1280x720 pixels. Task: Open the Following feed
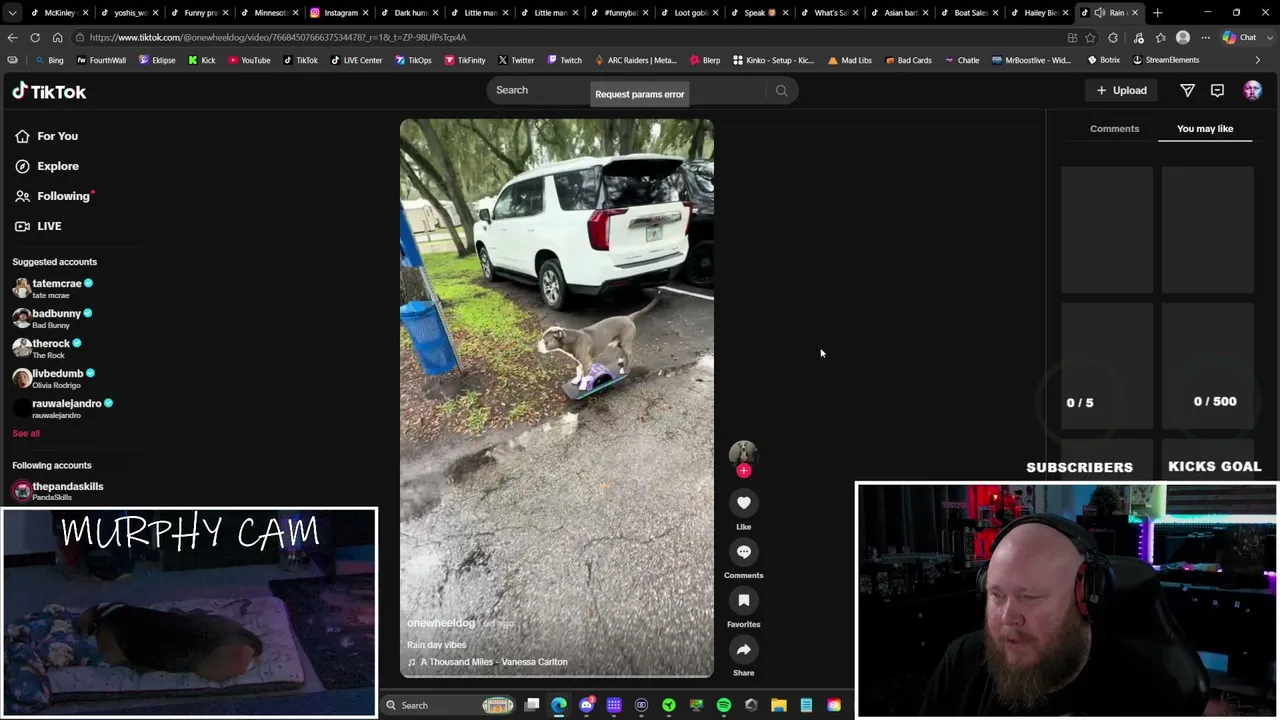click(x=54, y=197)
